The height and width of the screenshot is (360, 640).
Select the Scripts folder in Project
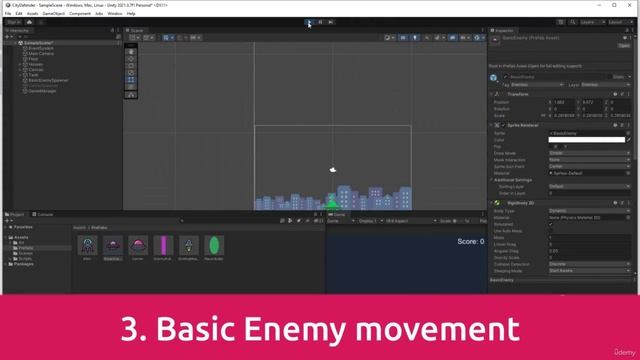pyautogui.click(x=23, y=259)
